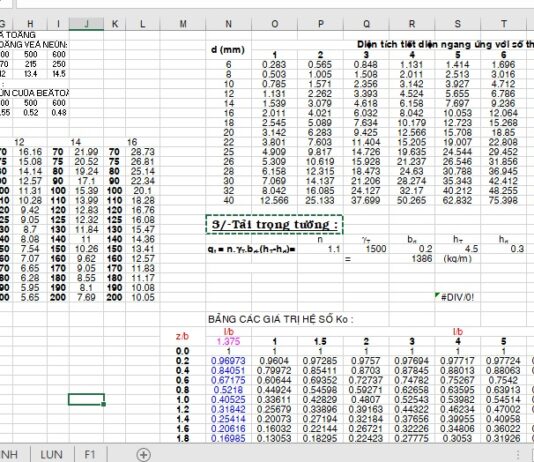Click bold spacing value 125 beside 16.08
Viewport: 534px width, 462px height.
click(114, 220)
